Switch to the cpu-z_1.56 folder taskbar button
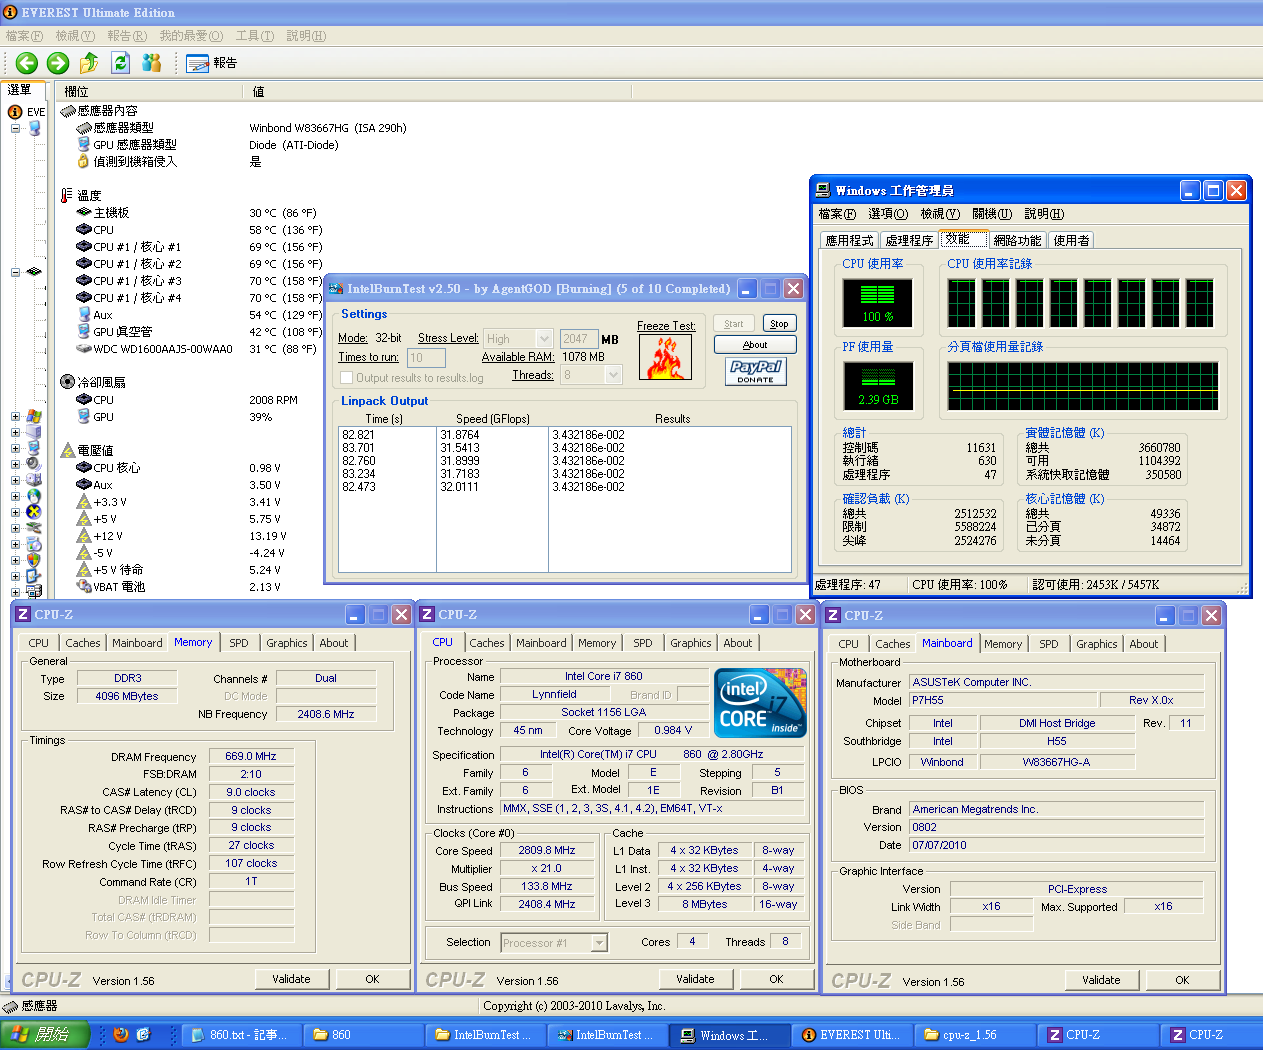Image resolution: width=1263 pixels, height=1050 pixels. 975,1035
